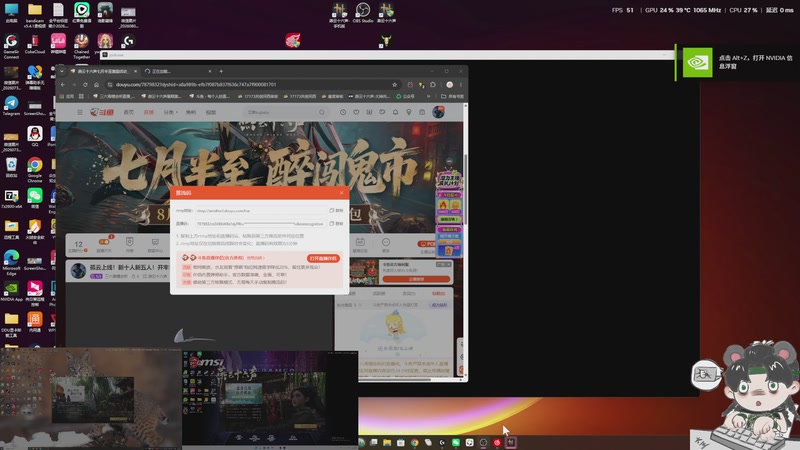The width and height of the screenshot is (800, 450).
Task: Open the QQ desktop shortcut
Action: (35, 136)
